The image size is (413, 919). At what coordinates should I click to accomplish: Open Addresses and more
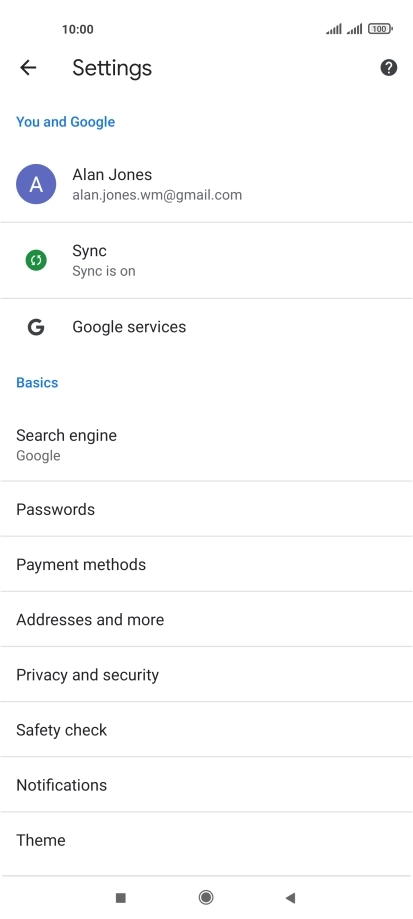pos(206,619)
